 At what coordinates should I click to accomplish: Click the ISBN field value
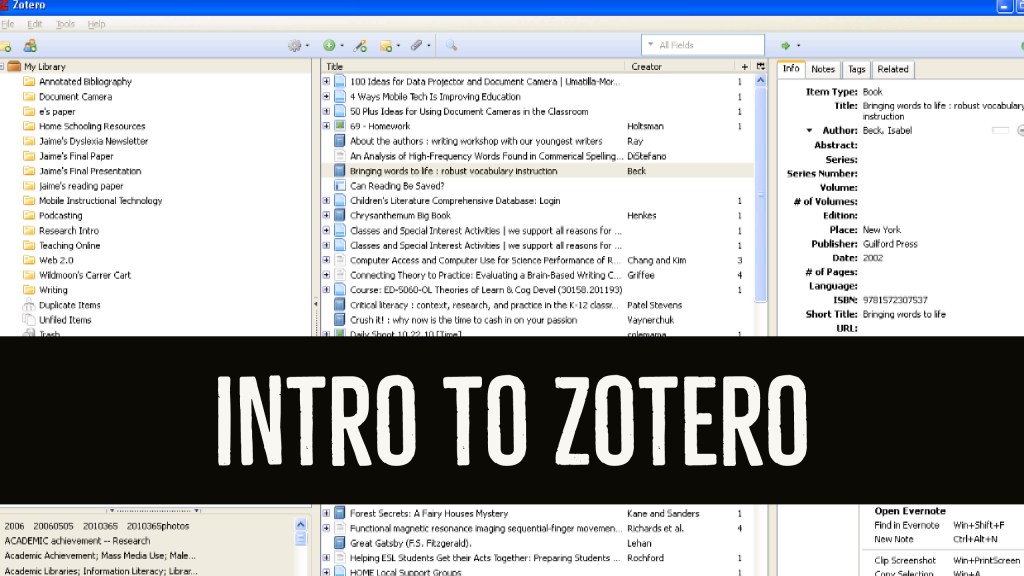point(895,300)
